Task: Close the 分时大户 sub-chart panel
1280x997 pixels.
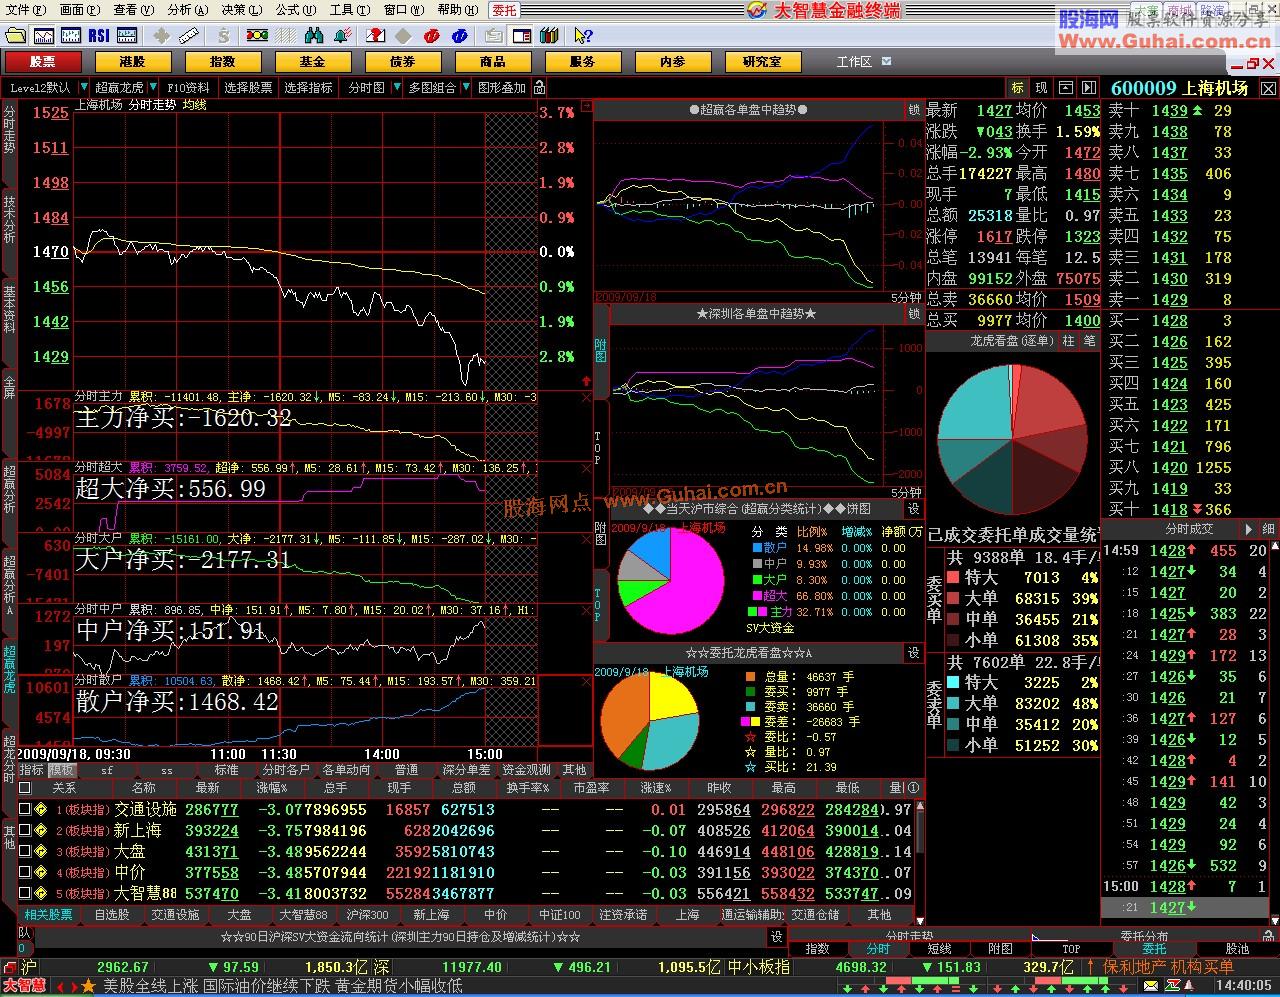Action: [x=586, y=539]
